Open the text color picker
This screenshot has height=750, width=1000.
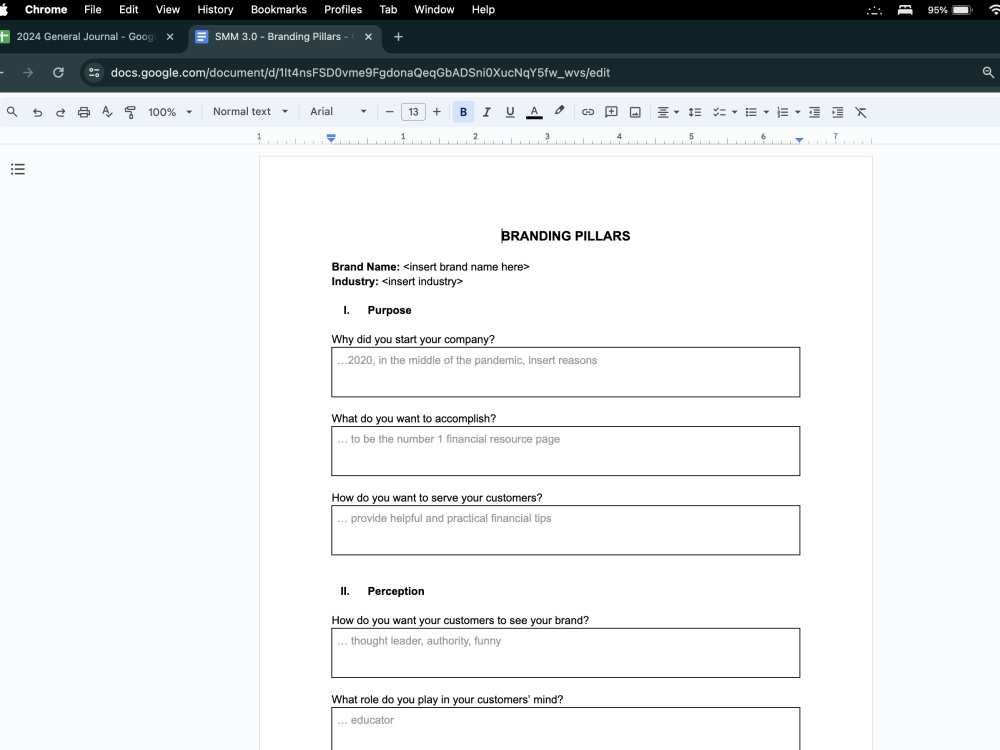(534, 112)
